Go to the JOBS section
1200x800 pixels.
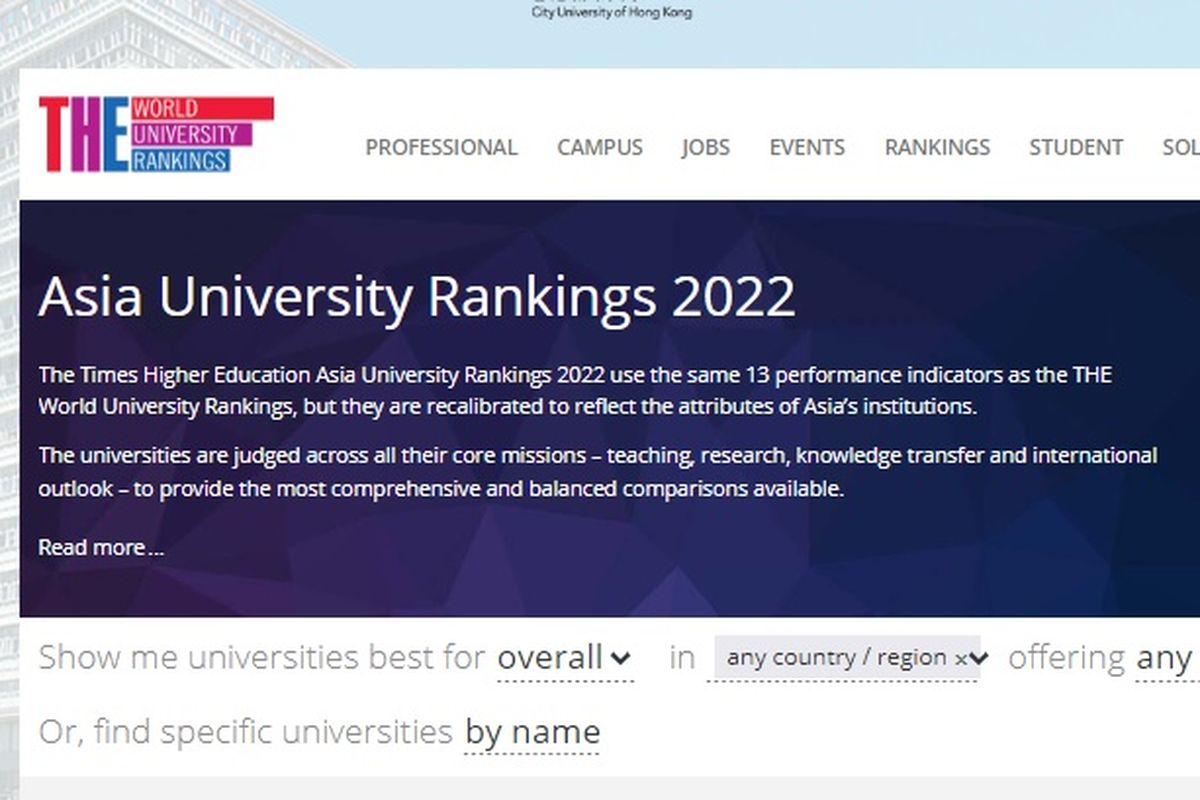[x=706, y=148]
